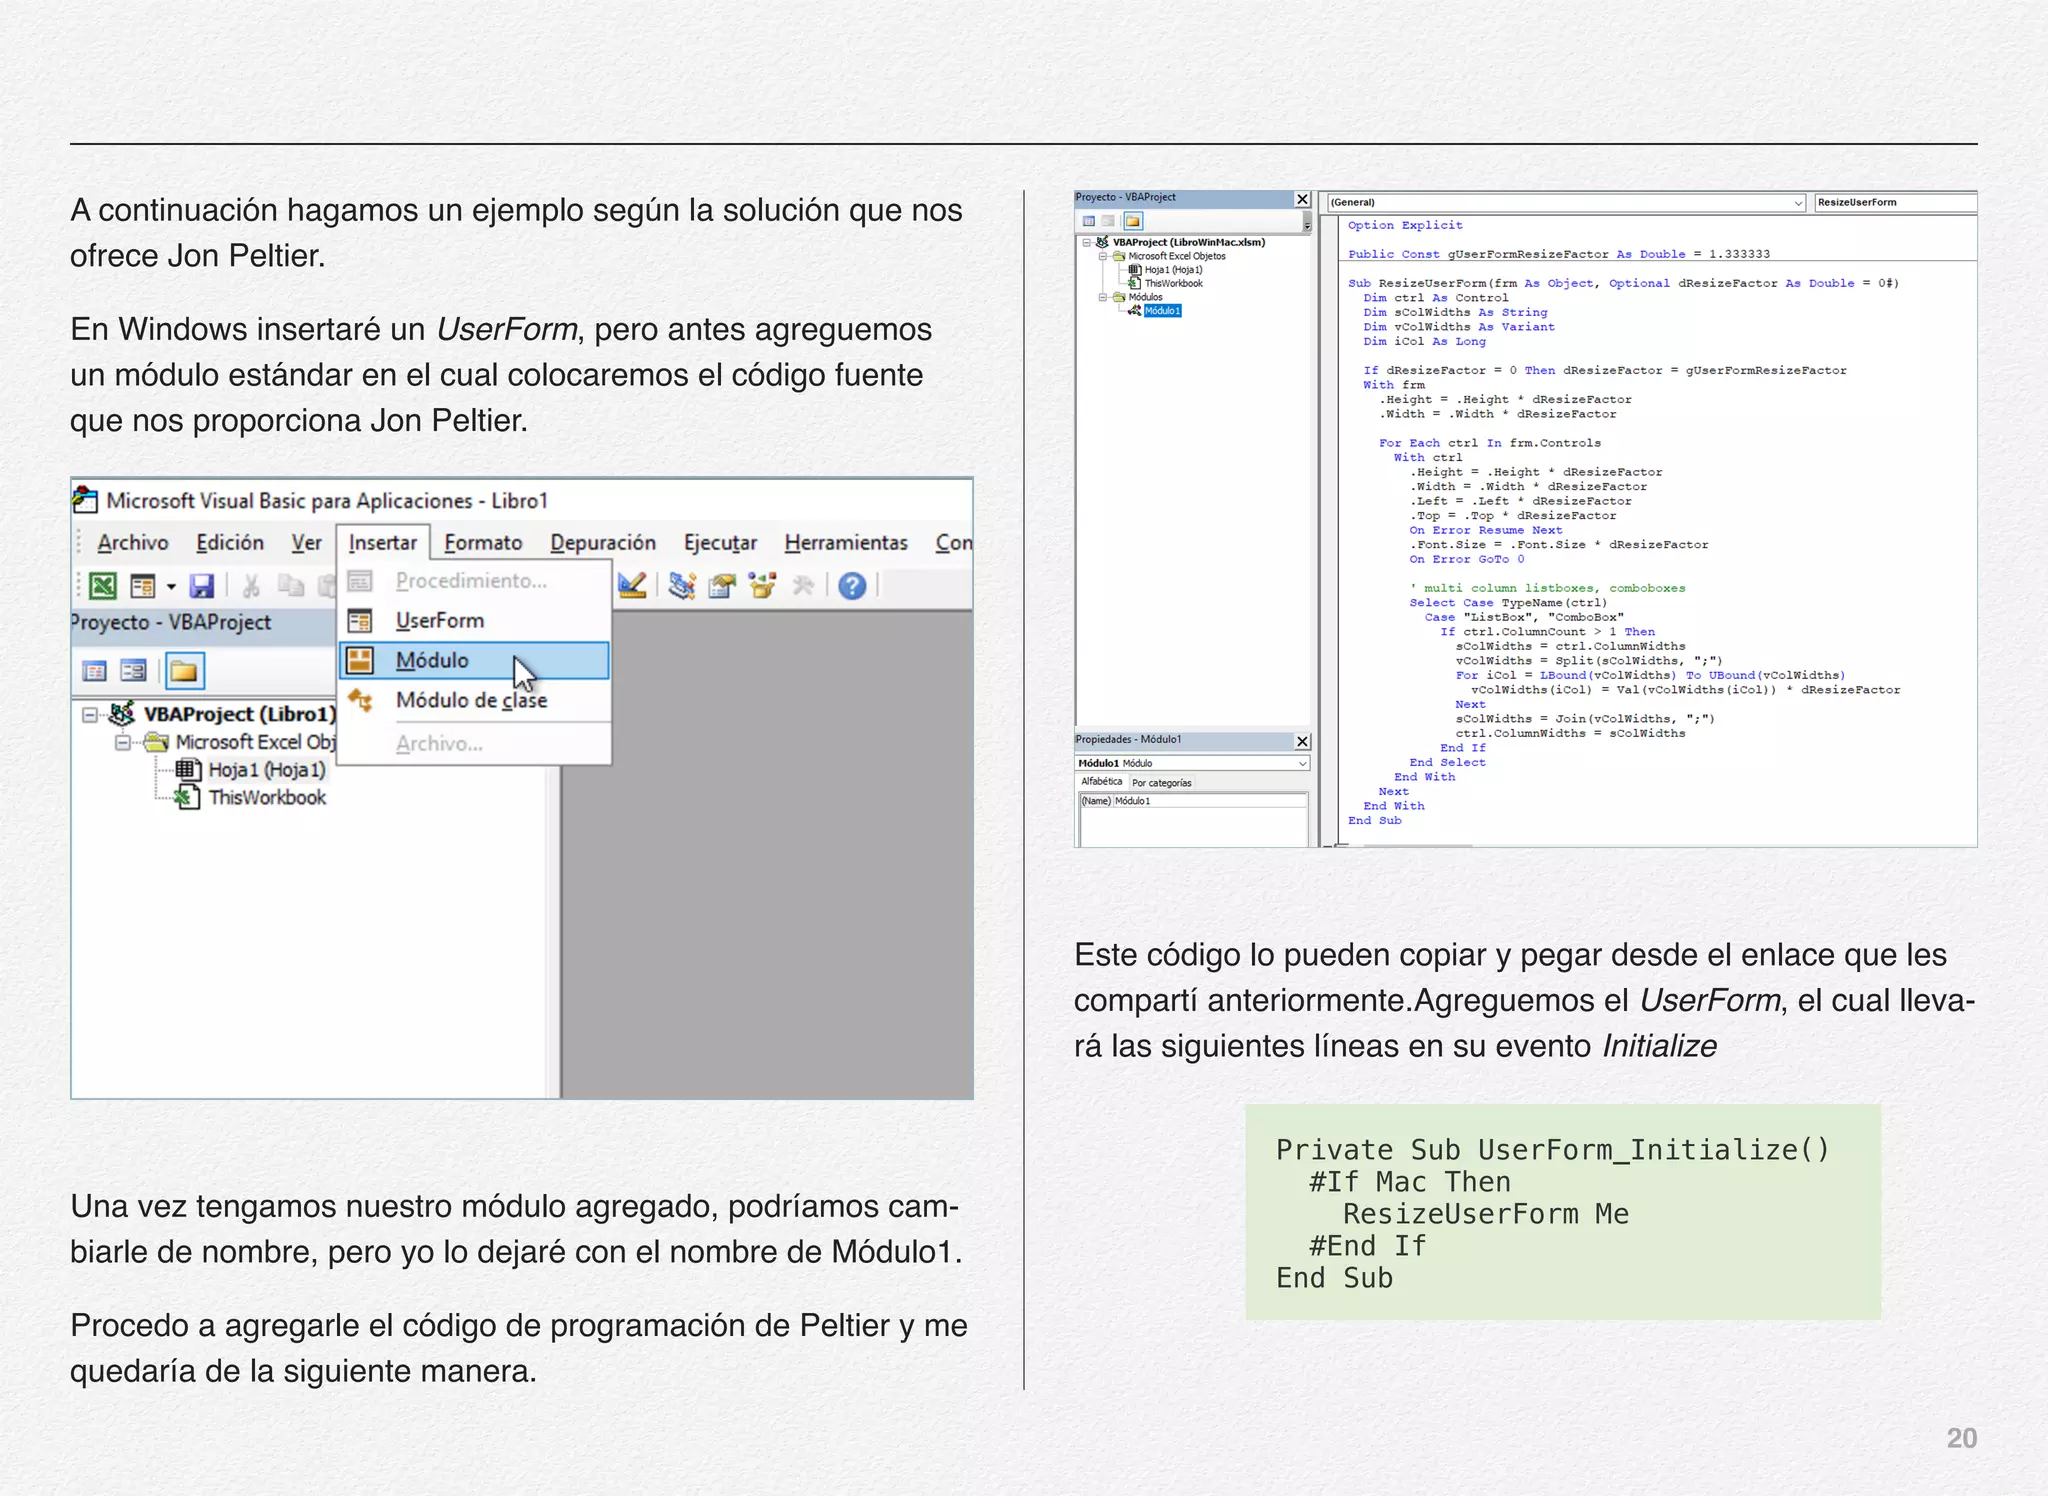This screenshot has width=2048, height=1496.
Task: Switch to the Por categorías tab
Action: pos(1161,783)
